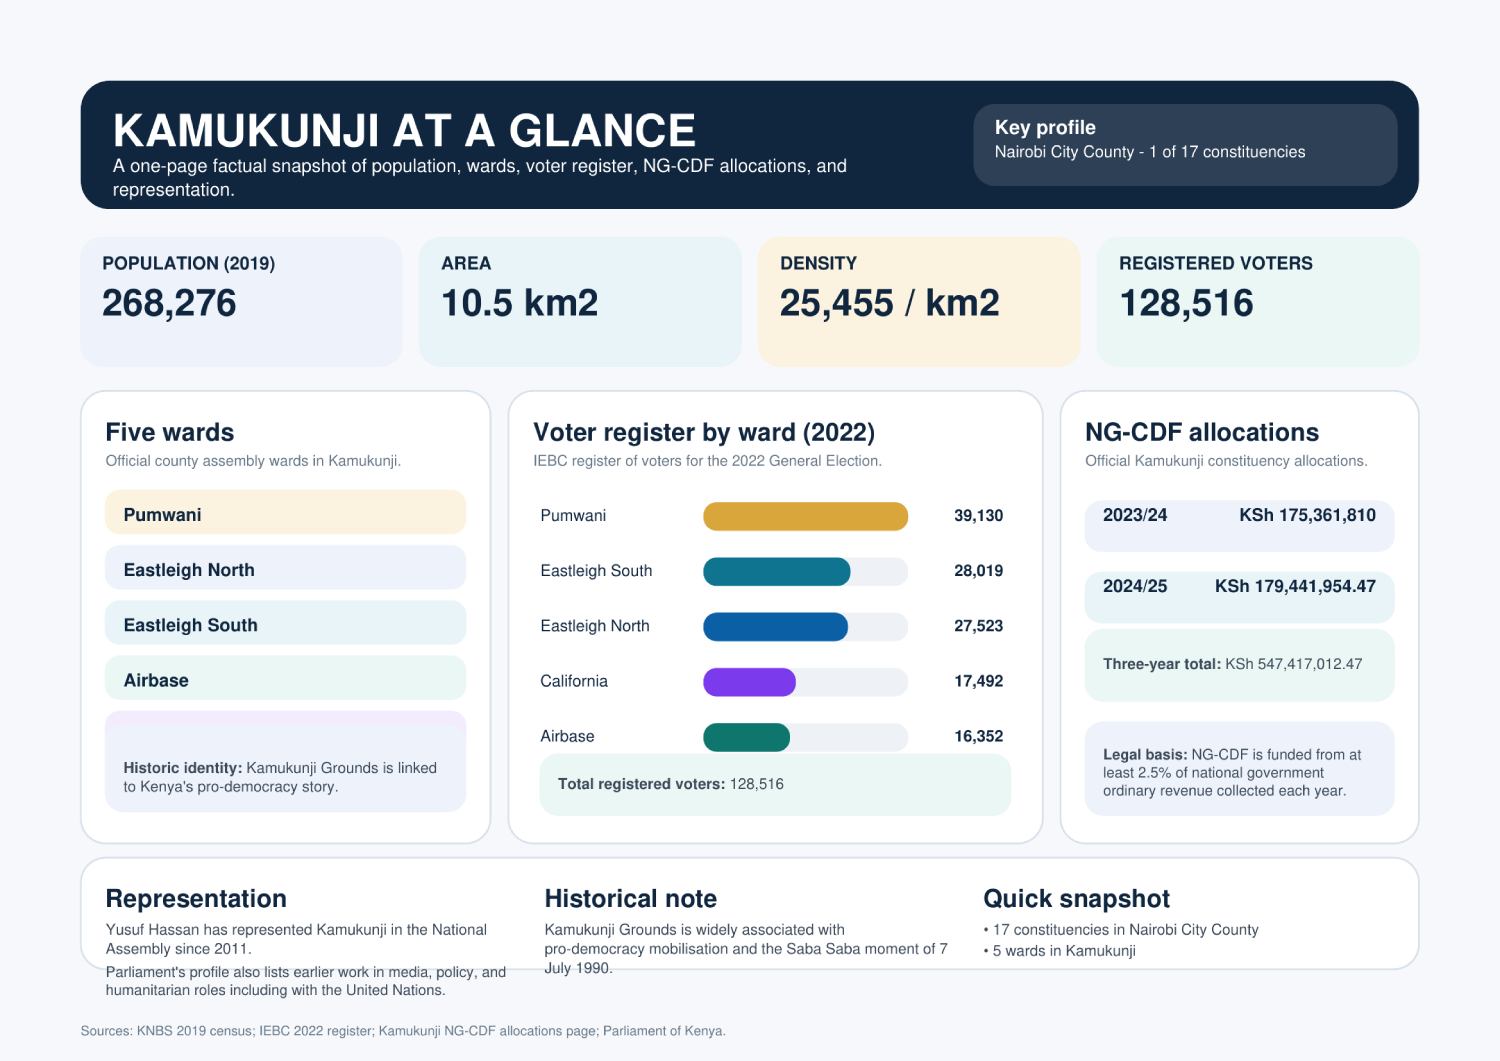Open the REGISTERED VOTERS stat card
Screen dimensions: 1500x1061
(x=1257, y=300)
